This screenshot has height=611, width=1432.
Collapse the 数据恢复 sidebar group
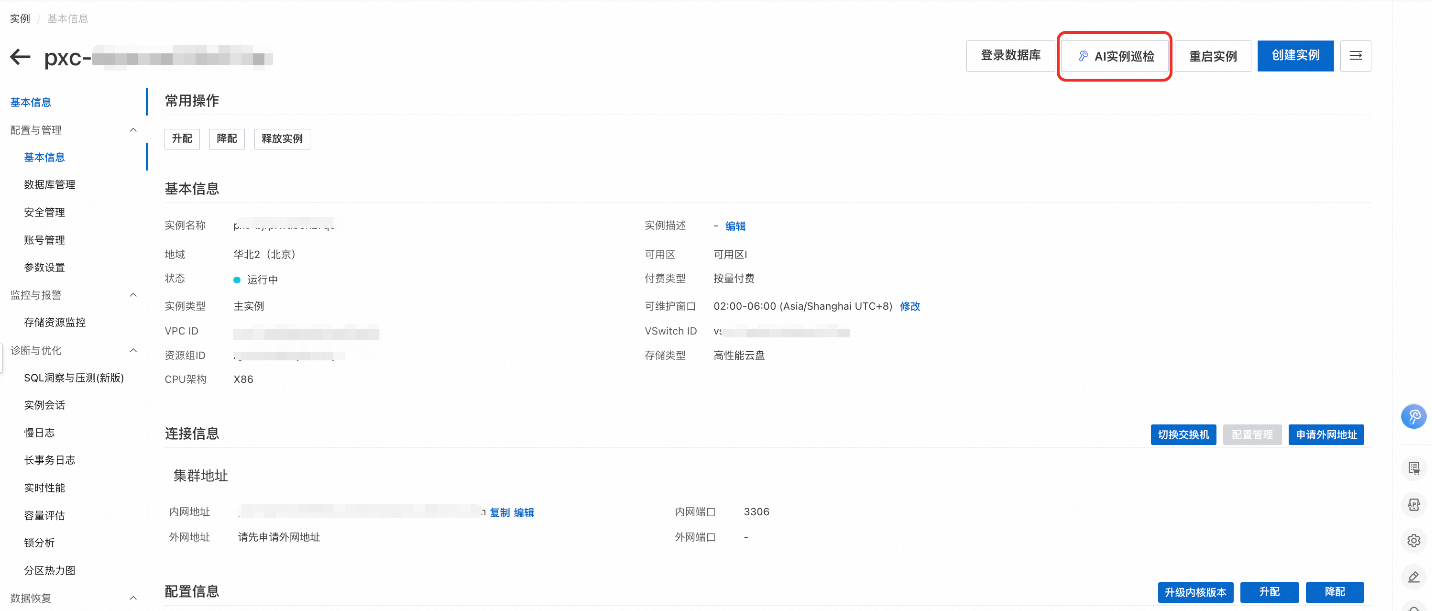tap(134, 598)
